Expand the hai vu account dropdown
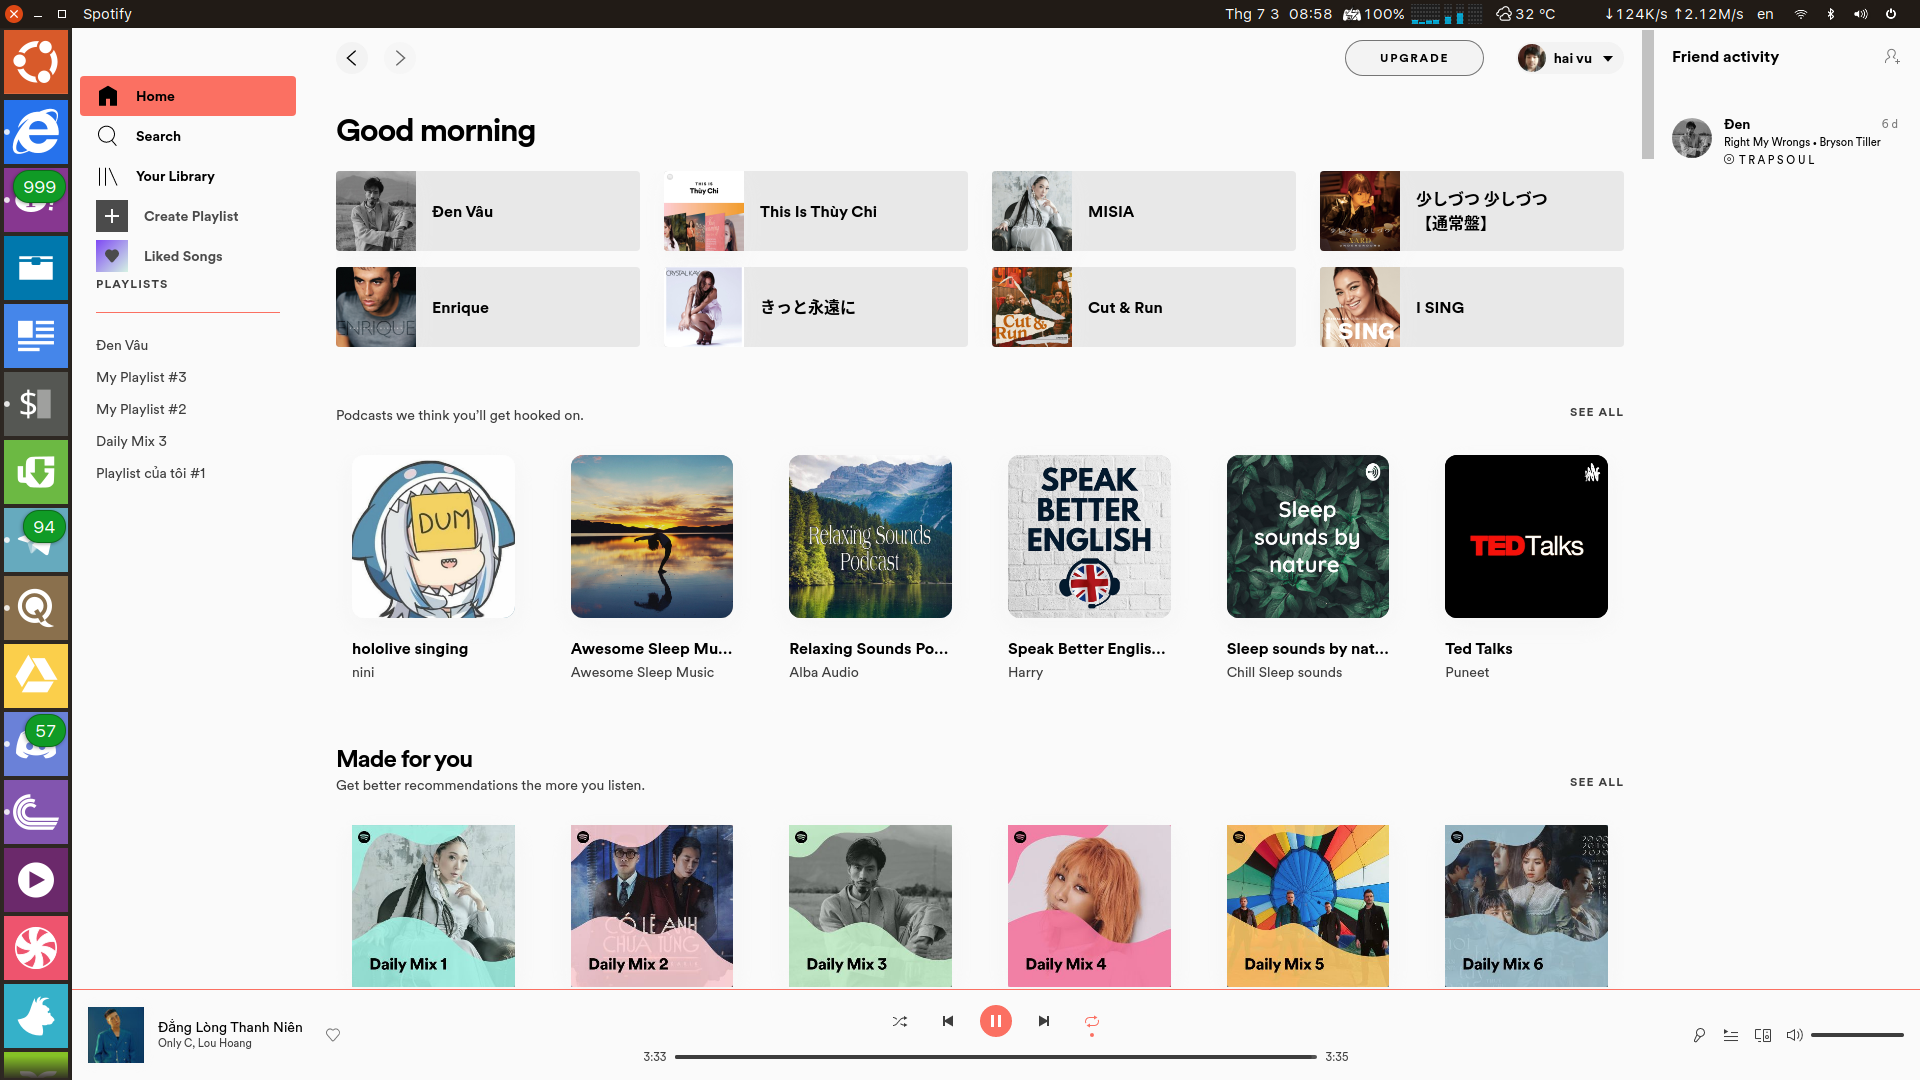The image size is (1920, 1080). coord(1569,58)
